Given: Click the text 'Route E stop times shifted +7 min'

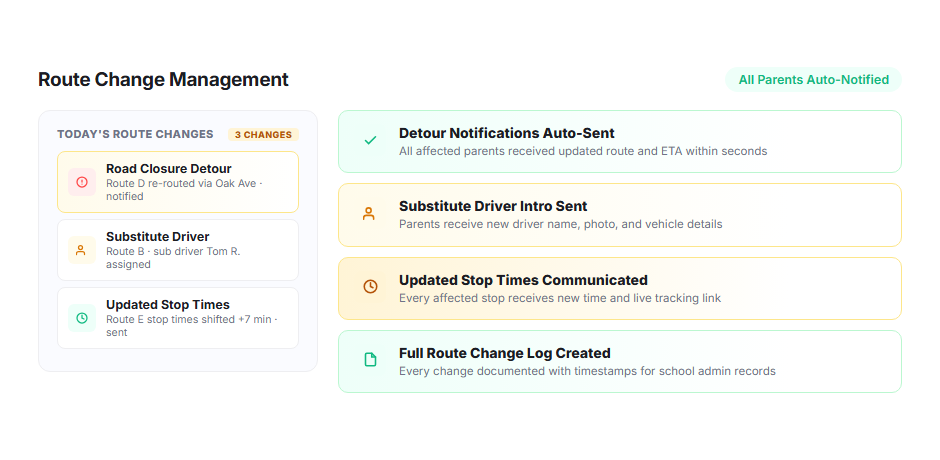Looking at the screenshot, I should click(x=188, y=319).
